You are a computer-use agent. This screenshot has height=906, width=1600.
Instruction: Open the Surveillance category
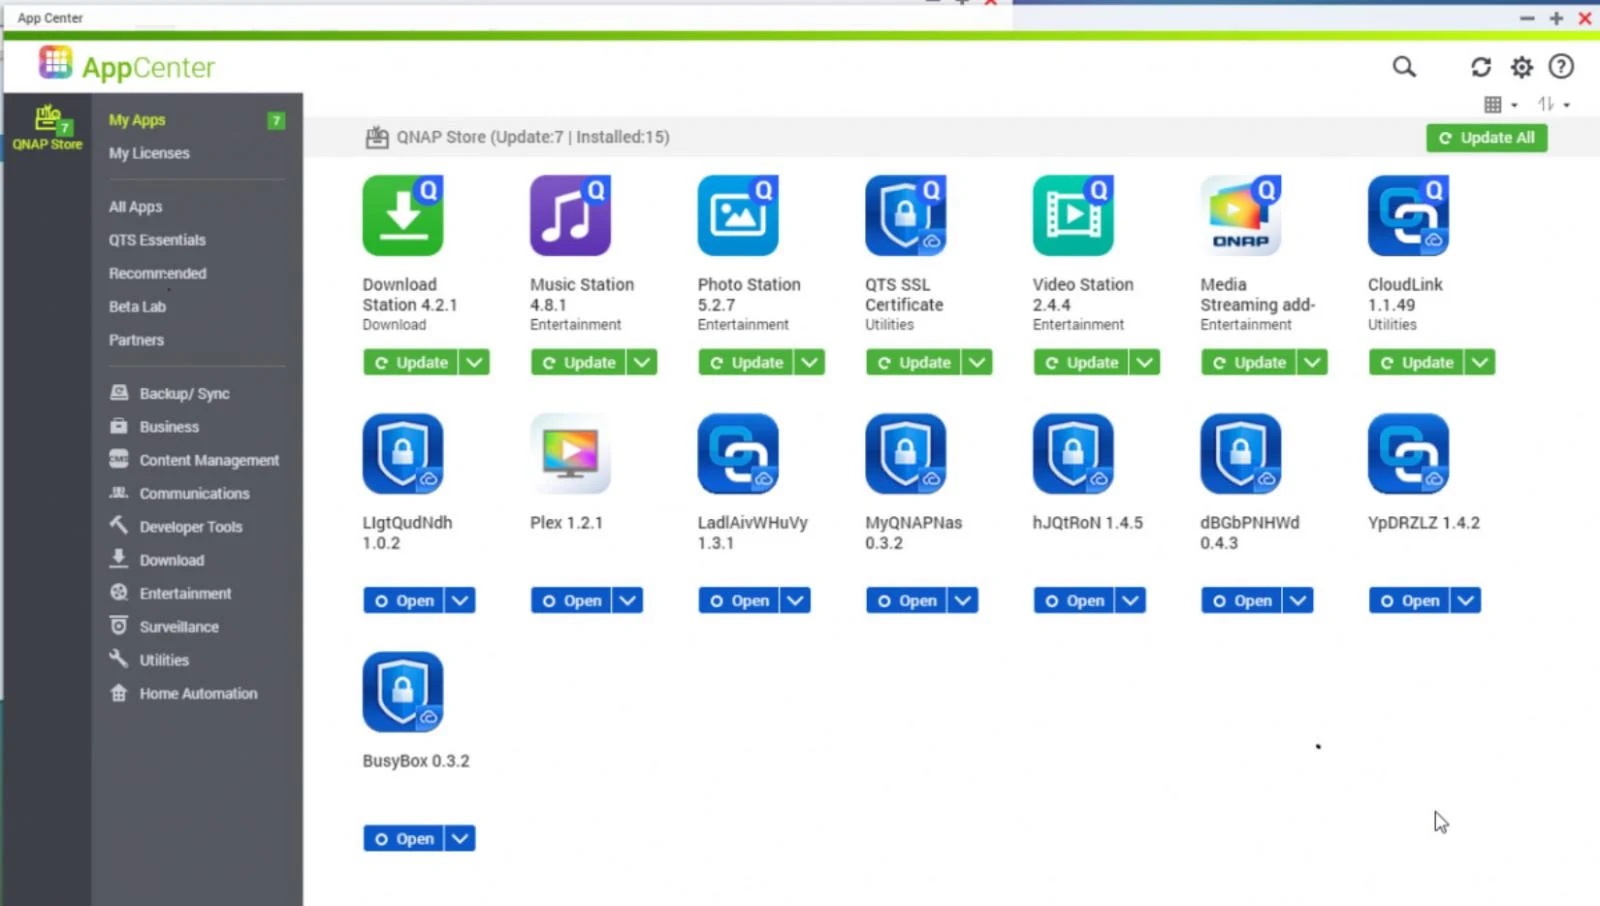coord(164,626)
